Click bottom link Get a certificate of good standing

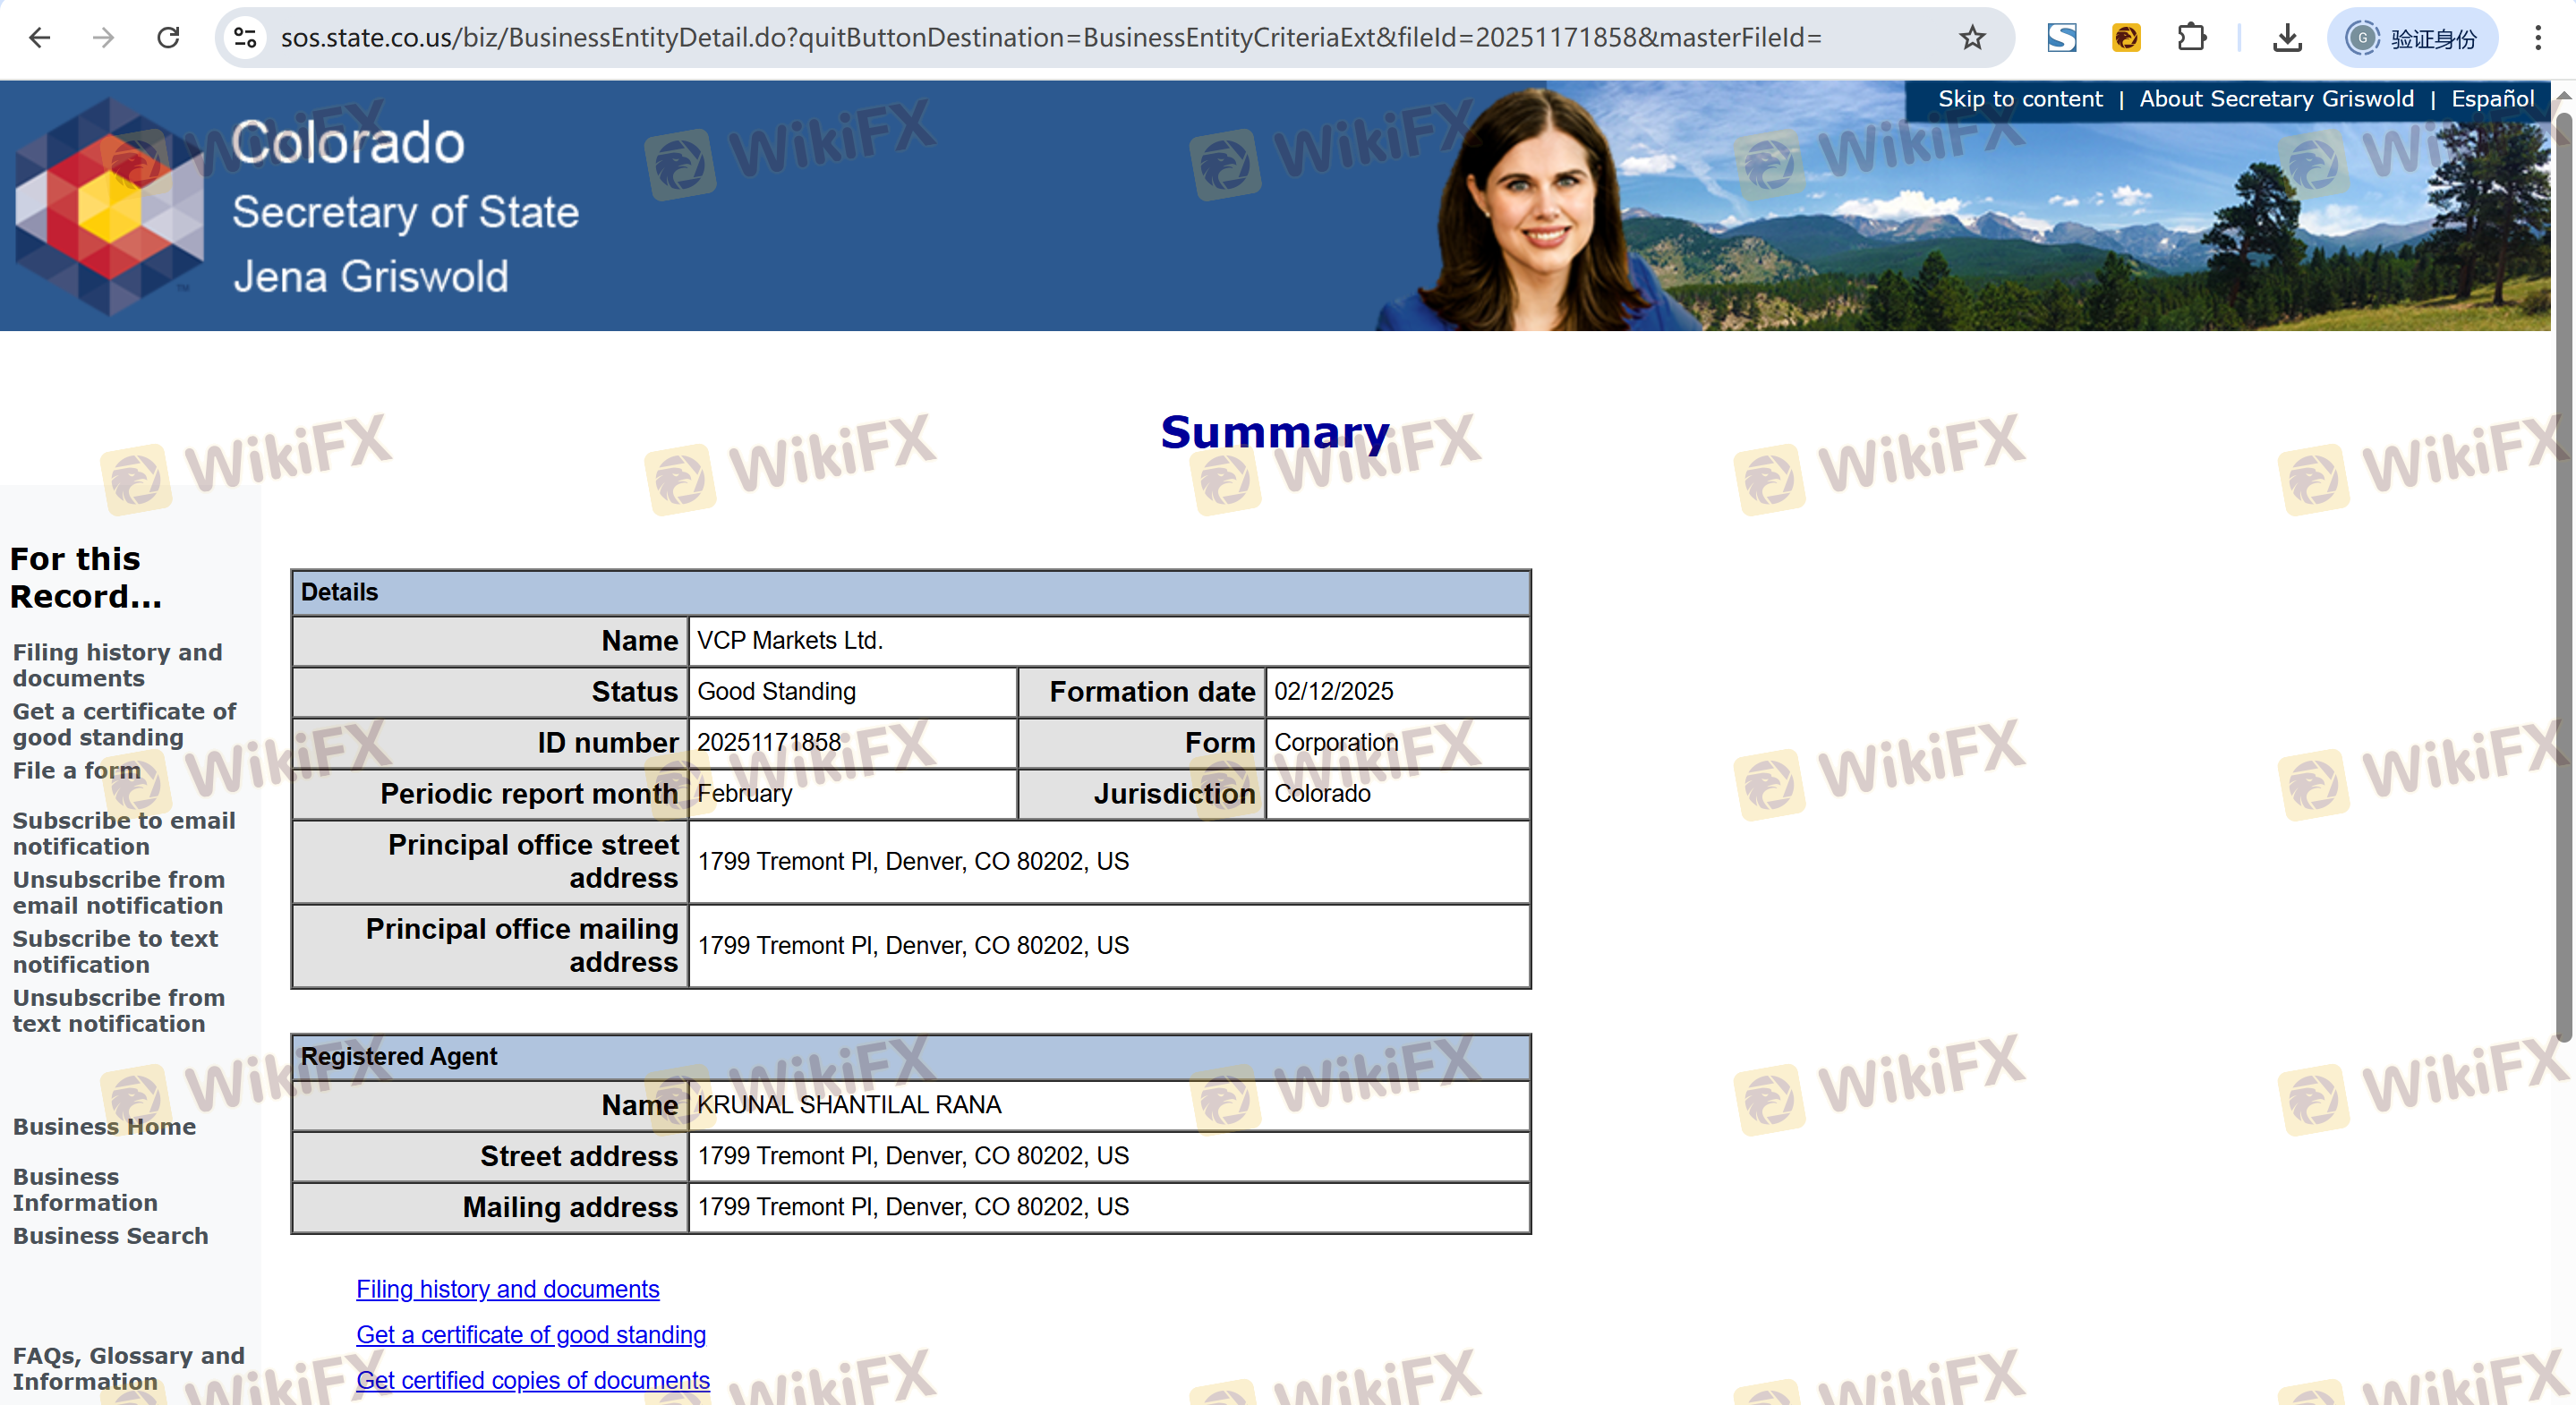pos(531,1334)
